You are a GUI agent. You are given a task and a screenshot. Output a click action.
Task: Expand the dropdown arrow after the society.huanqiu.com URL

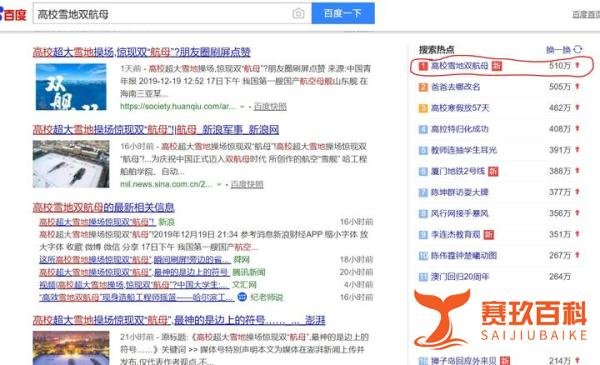coord(242,107)
